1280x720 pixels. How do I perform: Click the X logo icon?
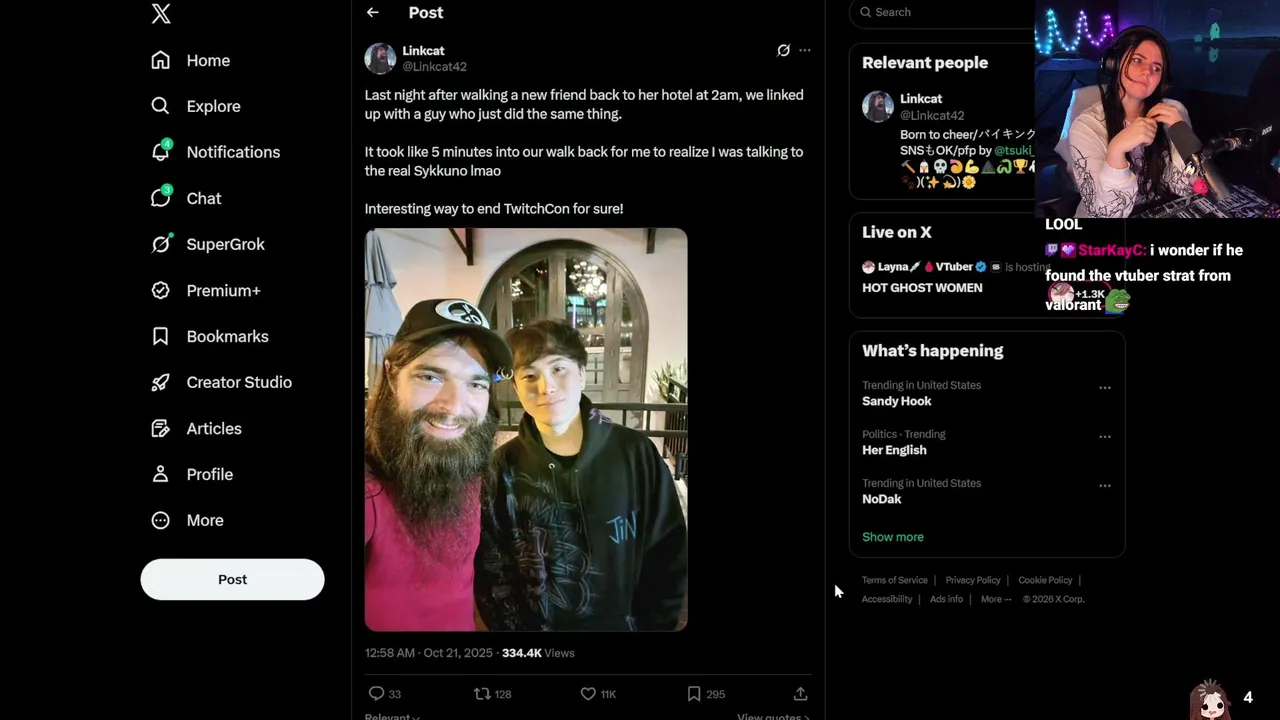161,13
